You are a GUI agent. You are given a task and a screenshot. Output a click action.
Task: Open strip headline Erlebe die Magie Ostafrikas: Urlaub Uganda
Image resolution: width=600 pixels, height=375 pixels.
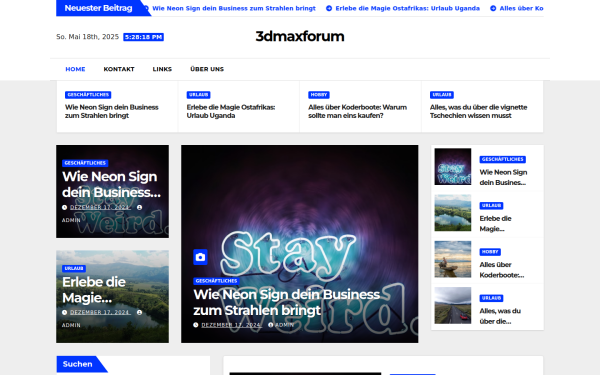(231, 111)
